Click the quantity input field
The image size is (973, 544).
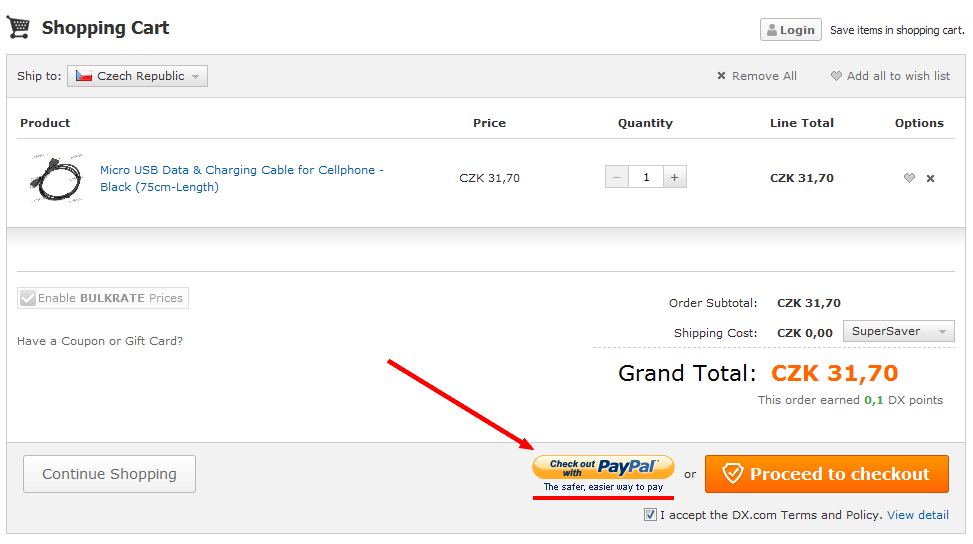point(646,177)
